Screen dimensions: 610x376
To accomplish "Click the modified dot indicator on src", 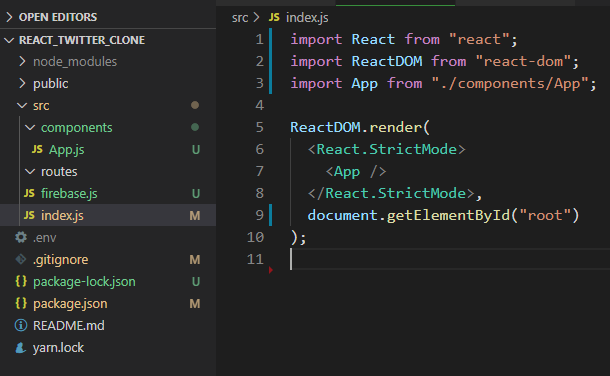I will tap(195, 105).
